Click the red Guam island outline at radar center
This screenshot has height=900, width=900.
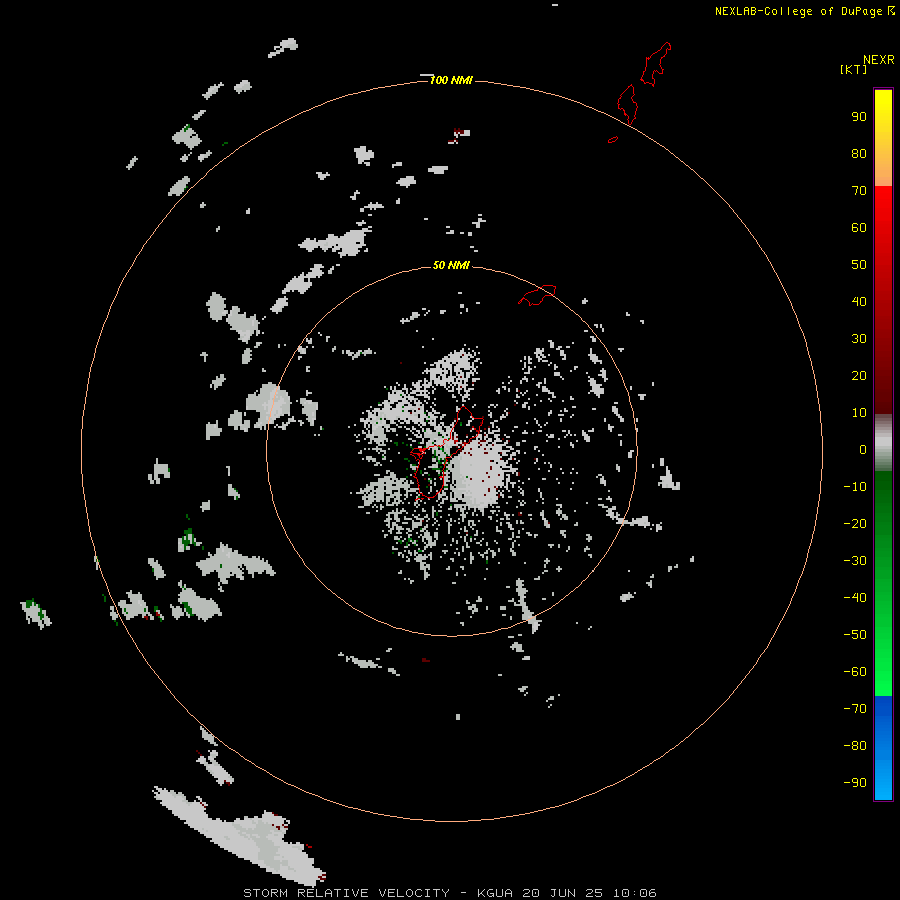(448, 452)
